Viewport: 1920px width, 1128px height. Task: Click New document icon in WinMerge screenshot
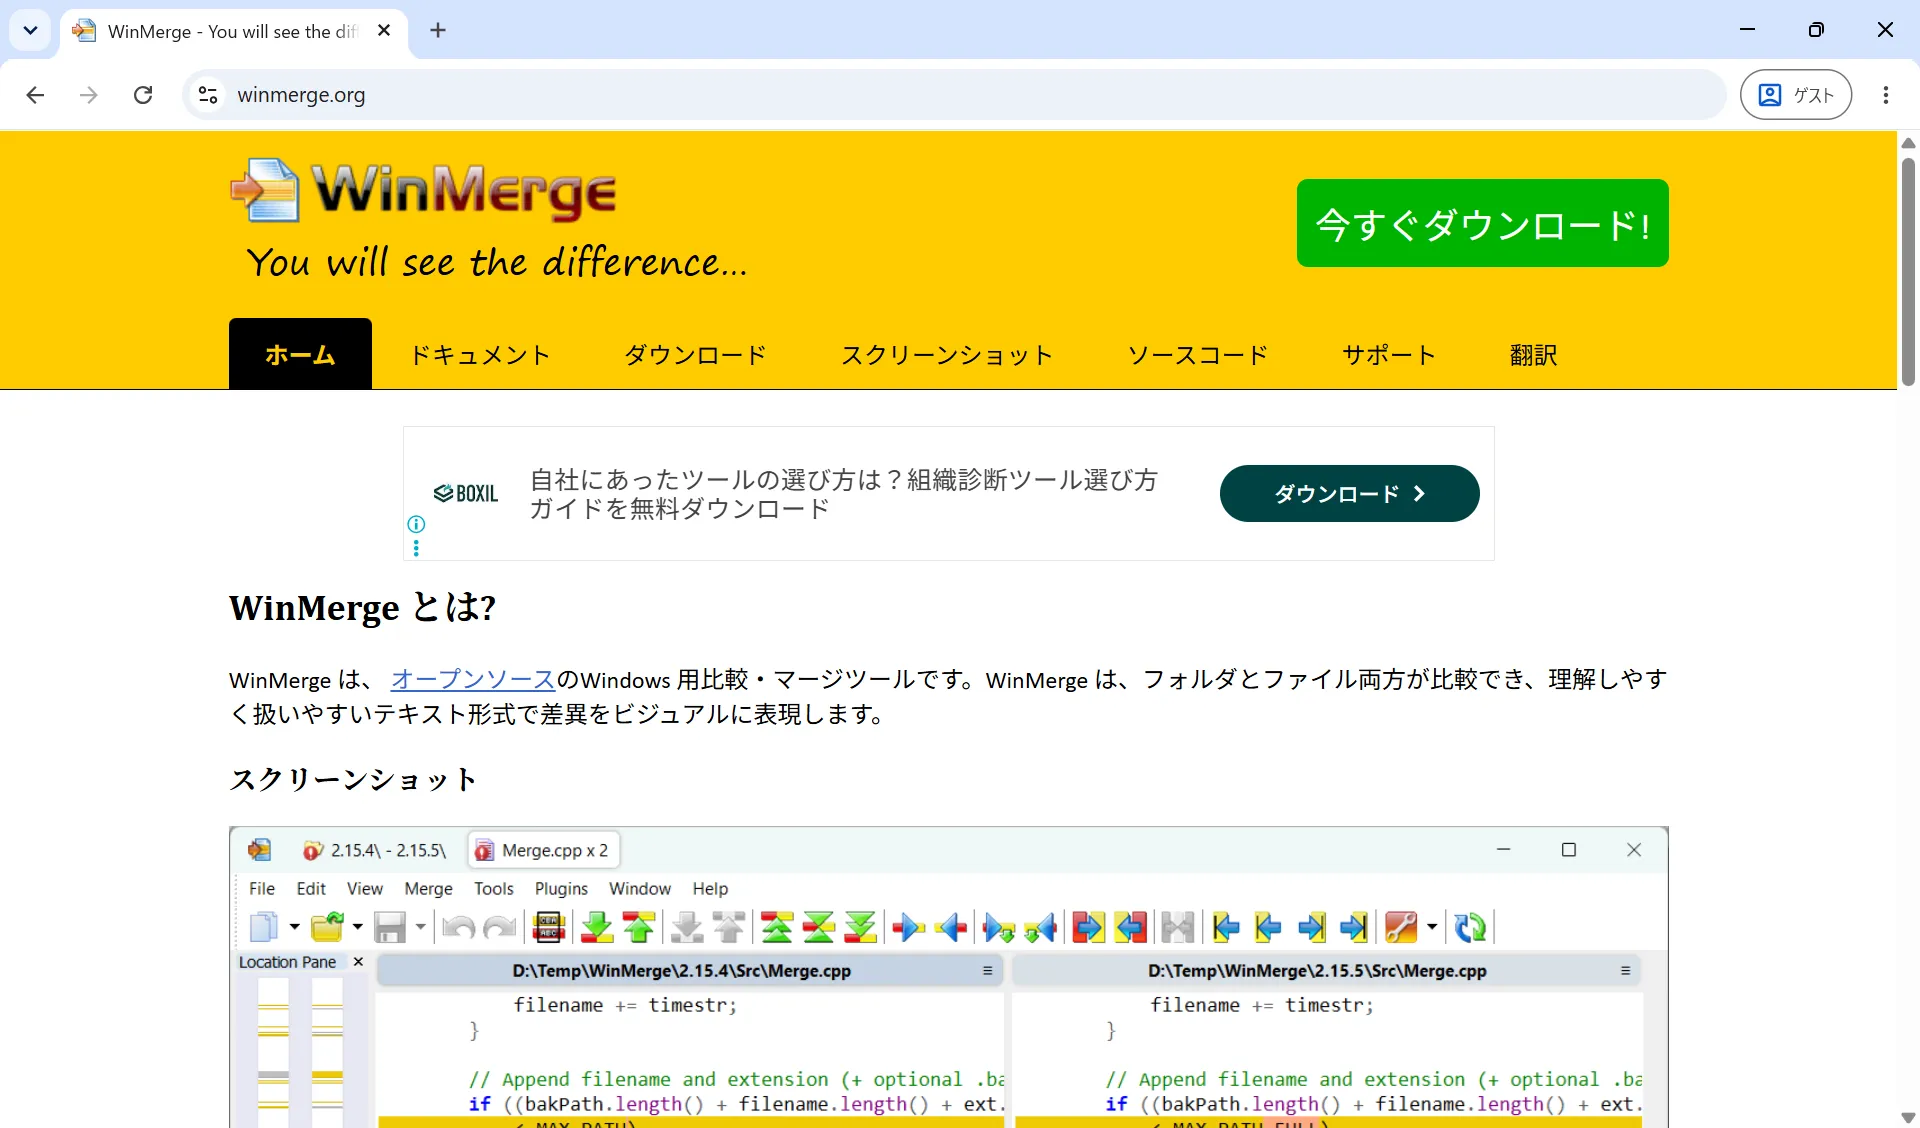pyautogui.click(x=263, y=927)
